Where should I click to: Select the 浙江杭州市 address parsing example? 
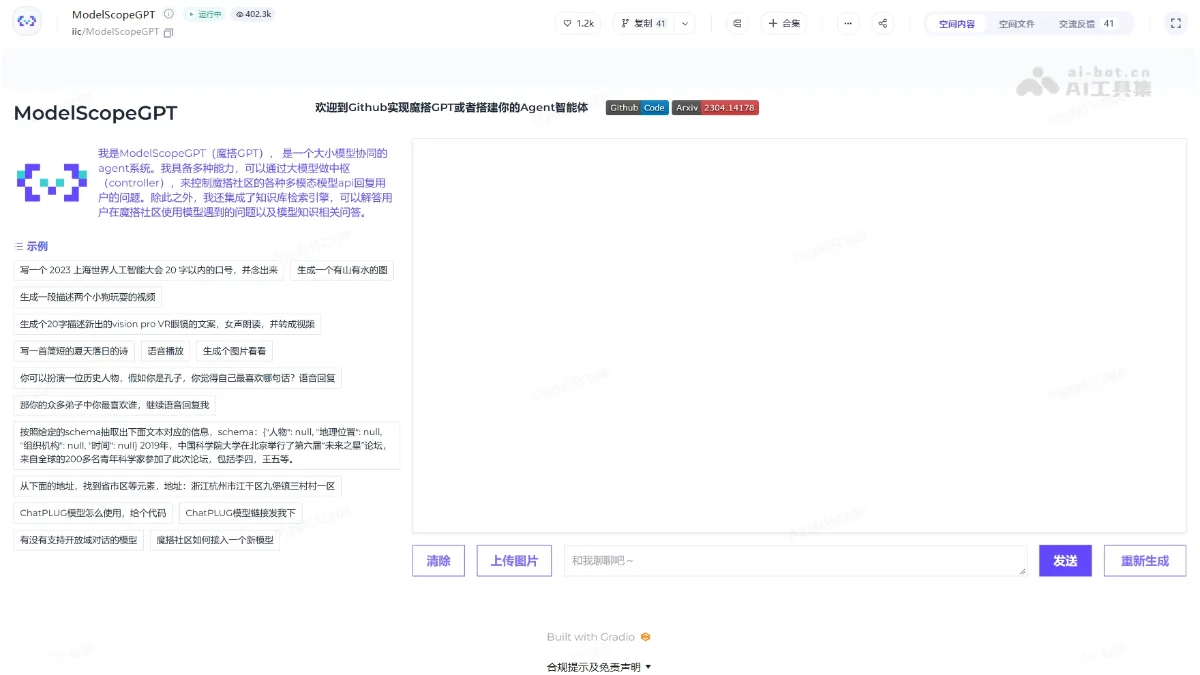coord(178,486)
